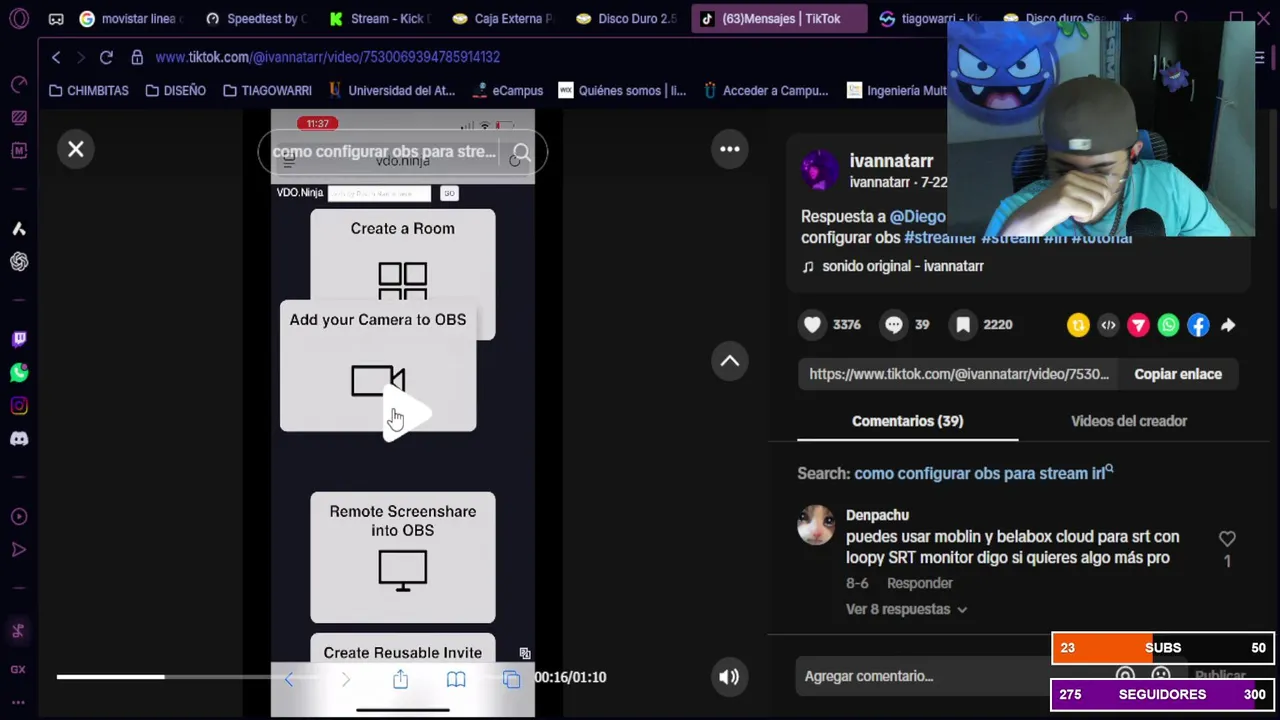This screenshot has width=1280, height=720.
Task: Open more share options arrow
Action: tap(1228, 325)
